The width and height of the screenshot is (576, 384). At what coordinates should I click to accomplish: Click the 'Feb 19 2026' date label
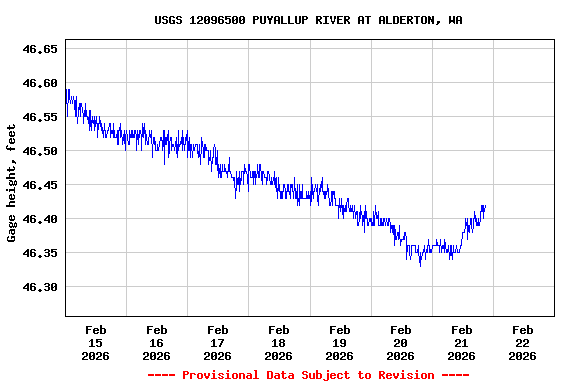click(339, 343)
